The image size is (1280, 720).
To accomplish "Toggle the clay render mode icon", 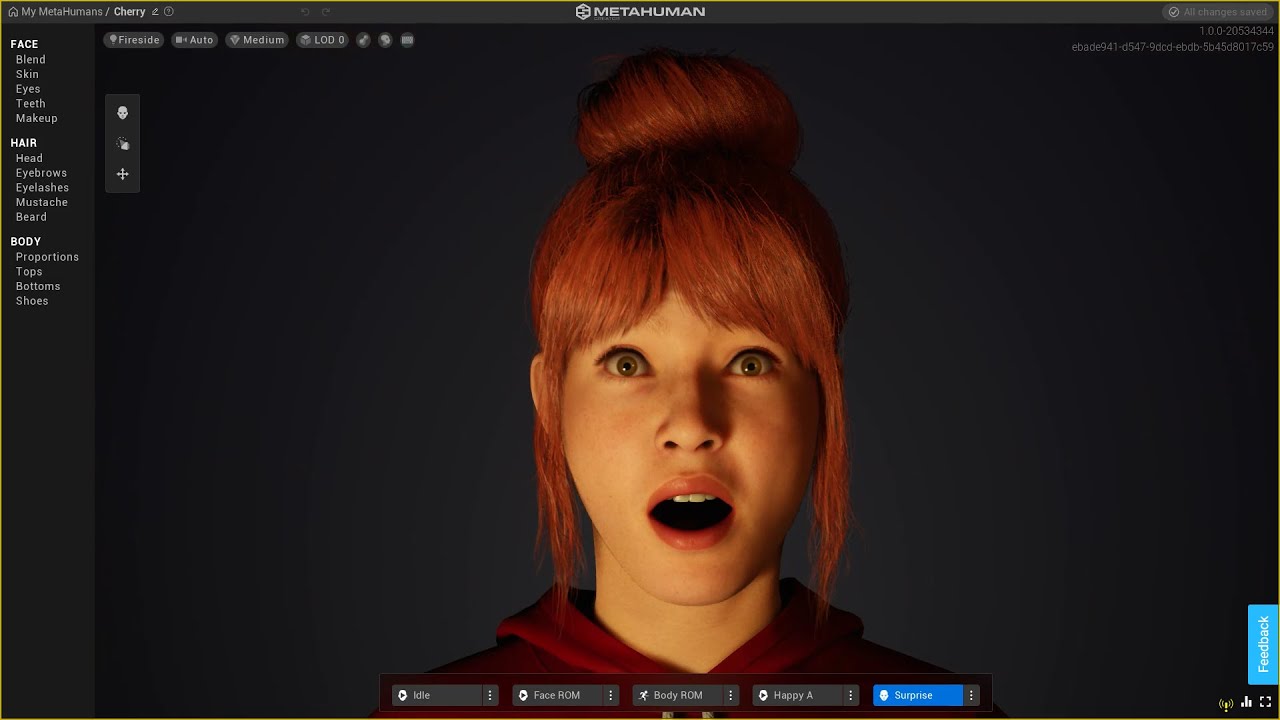I will pos(363,40).
